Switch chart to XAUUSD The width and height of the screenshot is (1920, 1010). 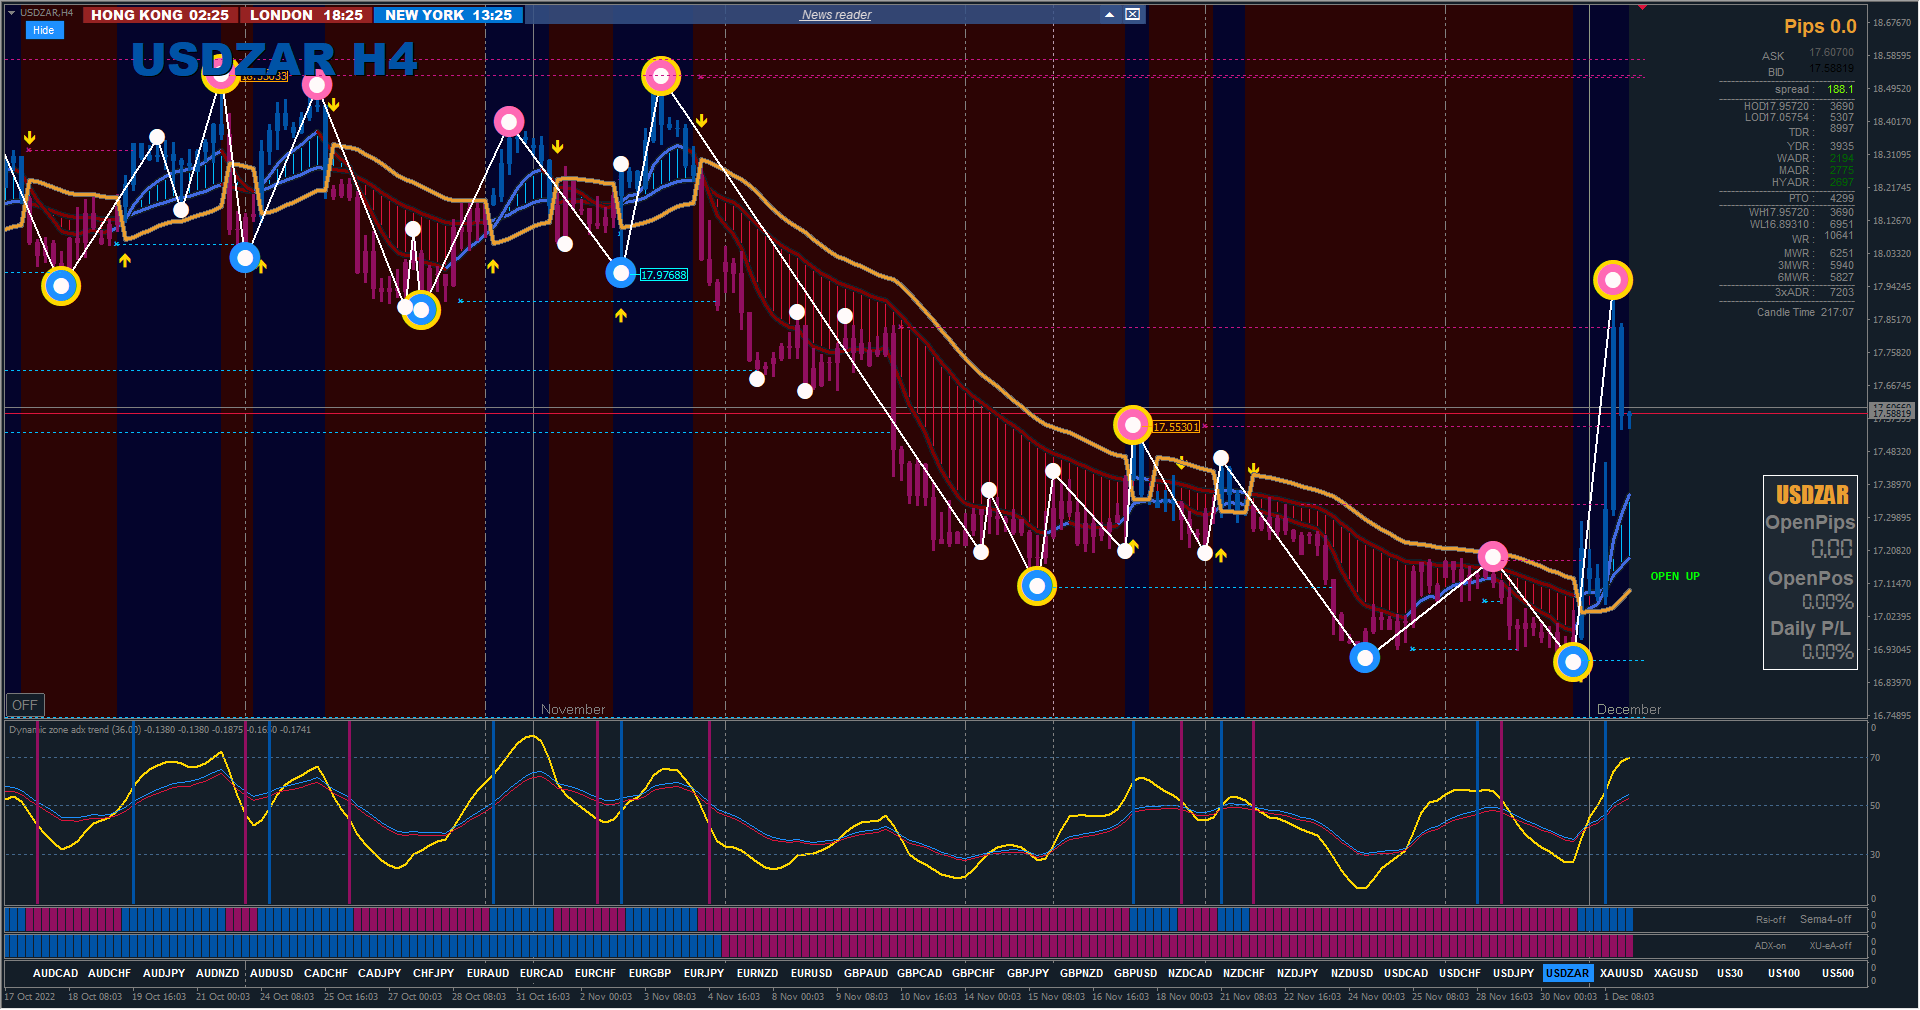(x=1621, y=973)
